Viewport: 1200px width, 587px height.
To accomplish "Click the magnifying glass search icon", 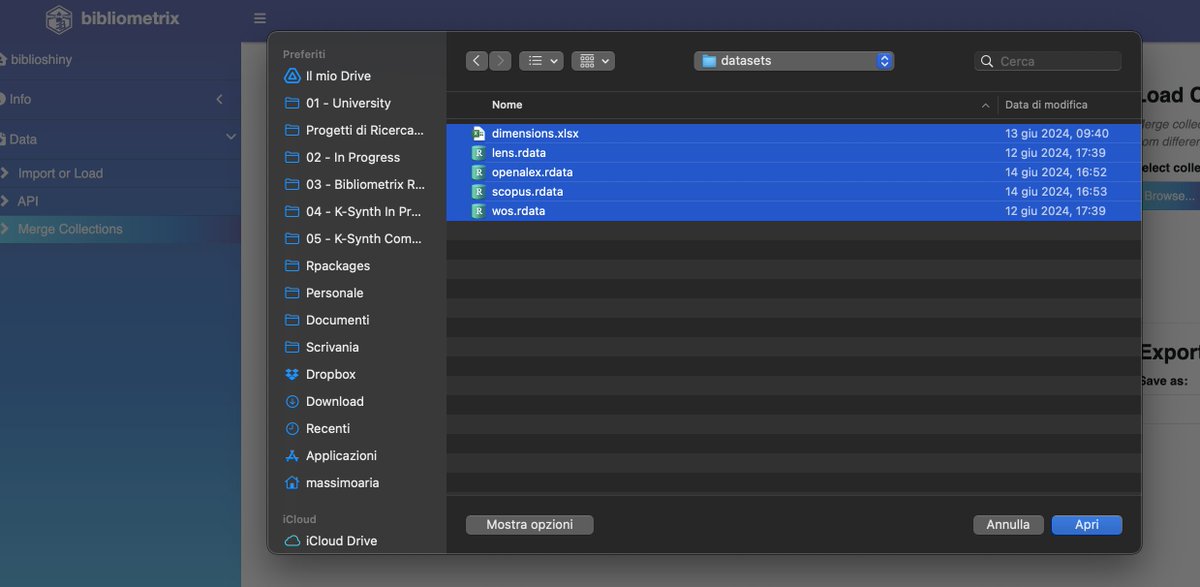I will pyautogui.click(x=987, y=61).
